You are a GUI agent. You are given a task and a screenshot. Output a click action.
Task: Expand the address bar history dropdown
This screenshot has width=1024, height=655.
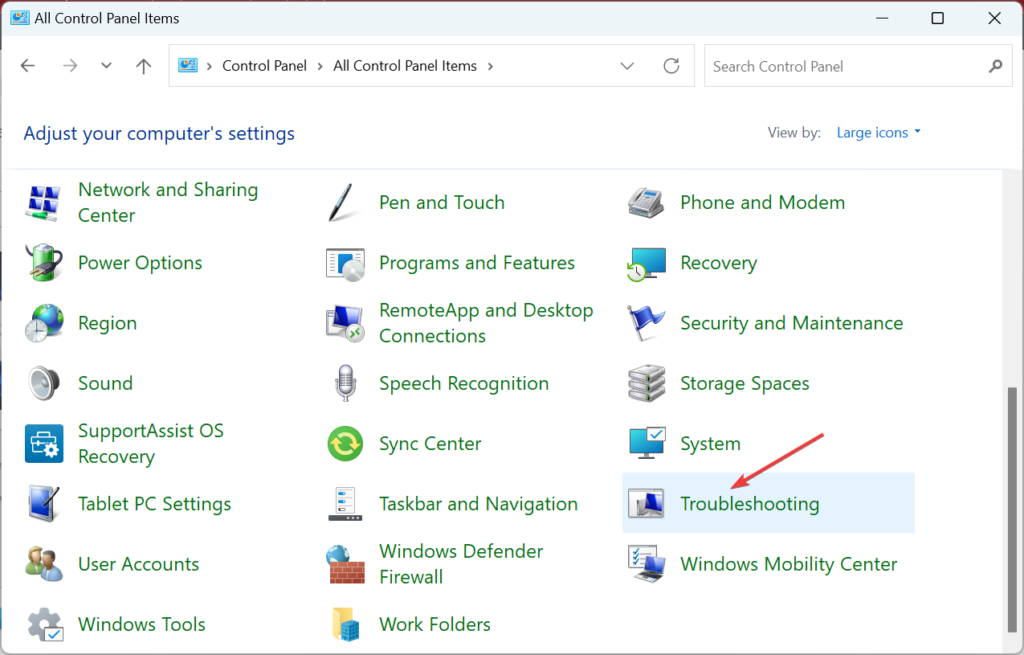click(x=627, y=66)
